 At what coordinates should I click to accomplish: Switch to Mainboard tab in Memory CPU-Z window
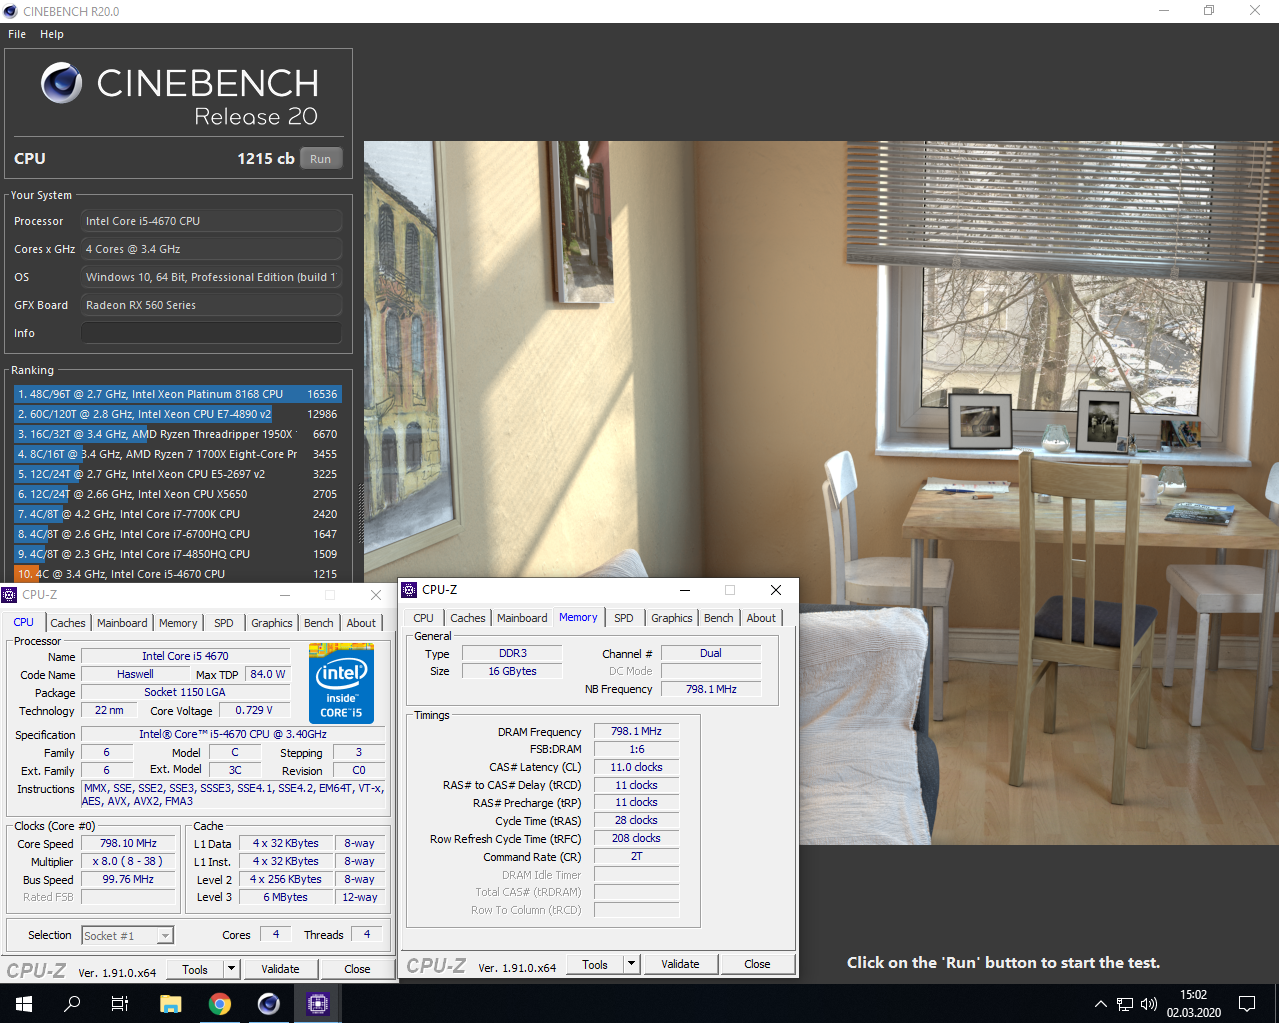(522, 618)
